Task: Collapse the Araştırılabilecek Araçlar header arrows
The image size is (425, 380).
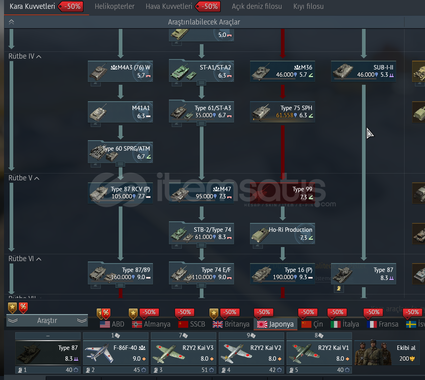Action: [x=11, y=22]
